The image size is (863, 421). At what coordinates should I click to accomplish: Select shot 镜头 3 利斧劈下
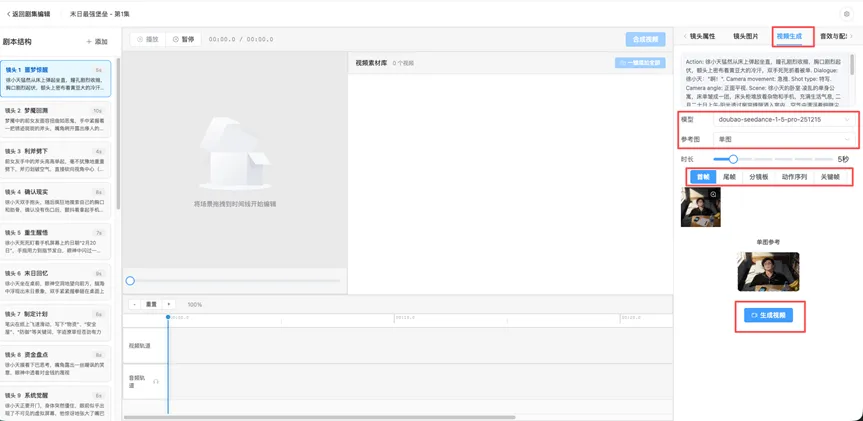pyautogui.click(x=56, y=160)
